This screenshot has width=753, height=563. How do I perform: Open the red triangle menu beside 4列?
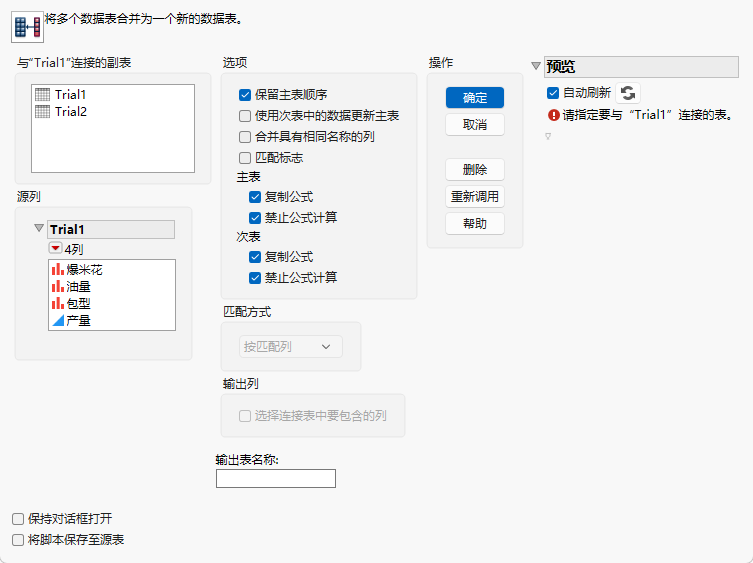coord(55,248)
